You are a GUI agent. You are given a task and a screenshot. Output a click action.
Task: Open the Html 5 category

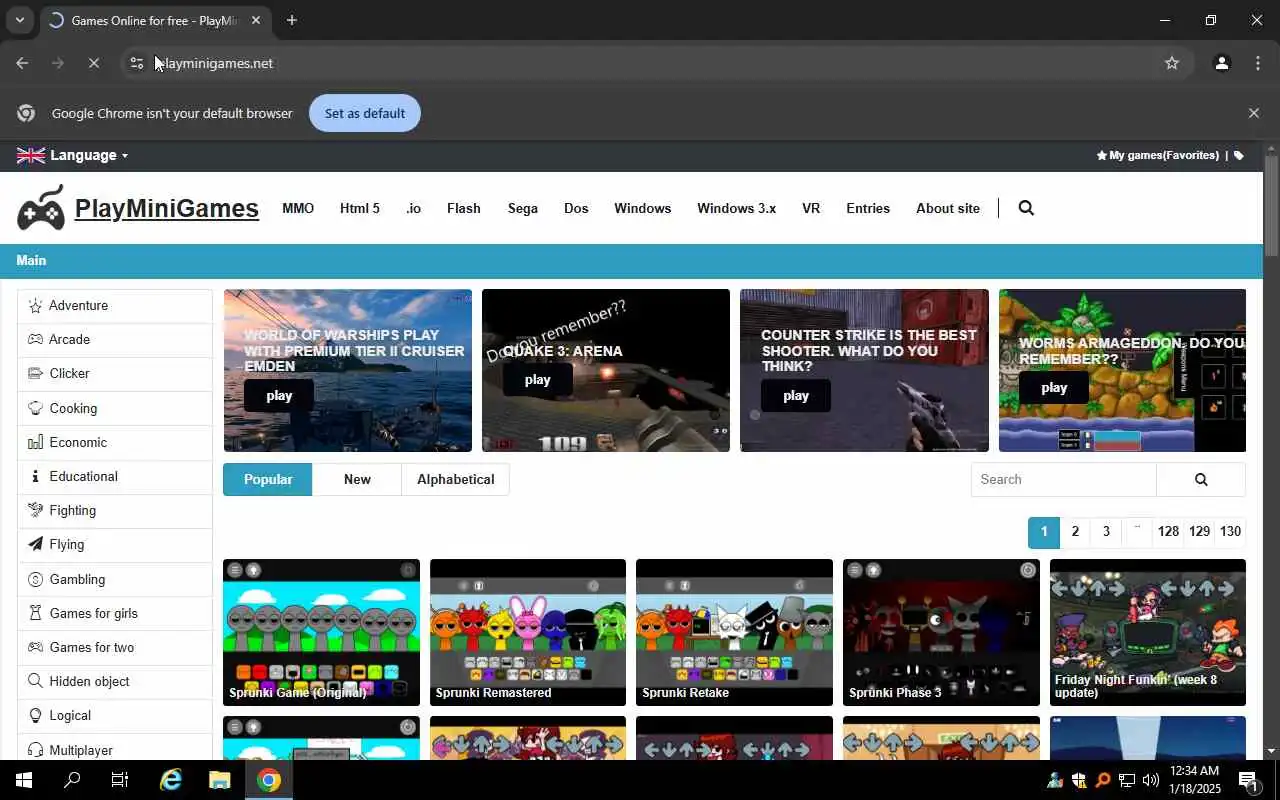(x=360, y=208)
